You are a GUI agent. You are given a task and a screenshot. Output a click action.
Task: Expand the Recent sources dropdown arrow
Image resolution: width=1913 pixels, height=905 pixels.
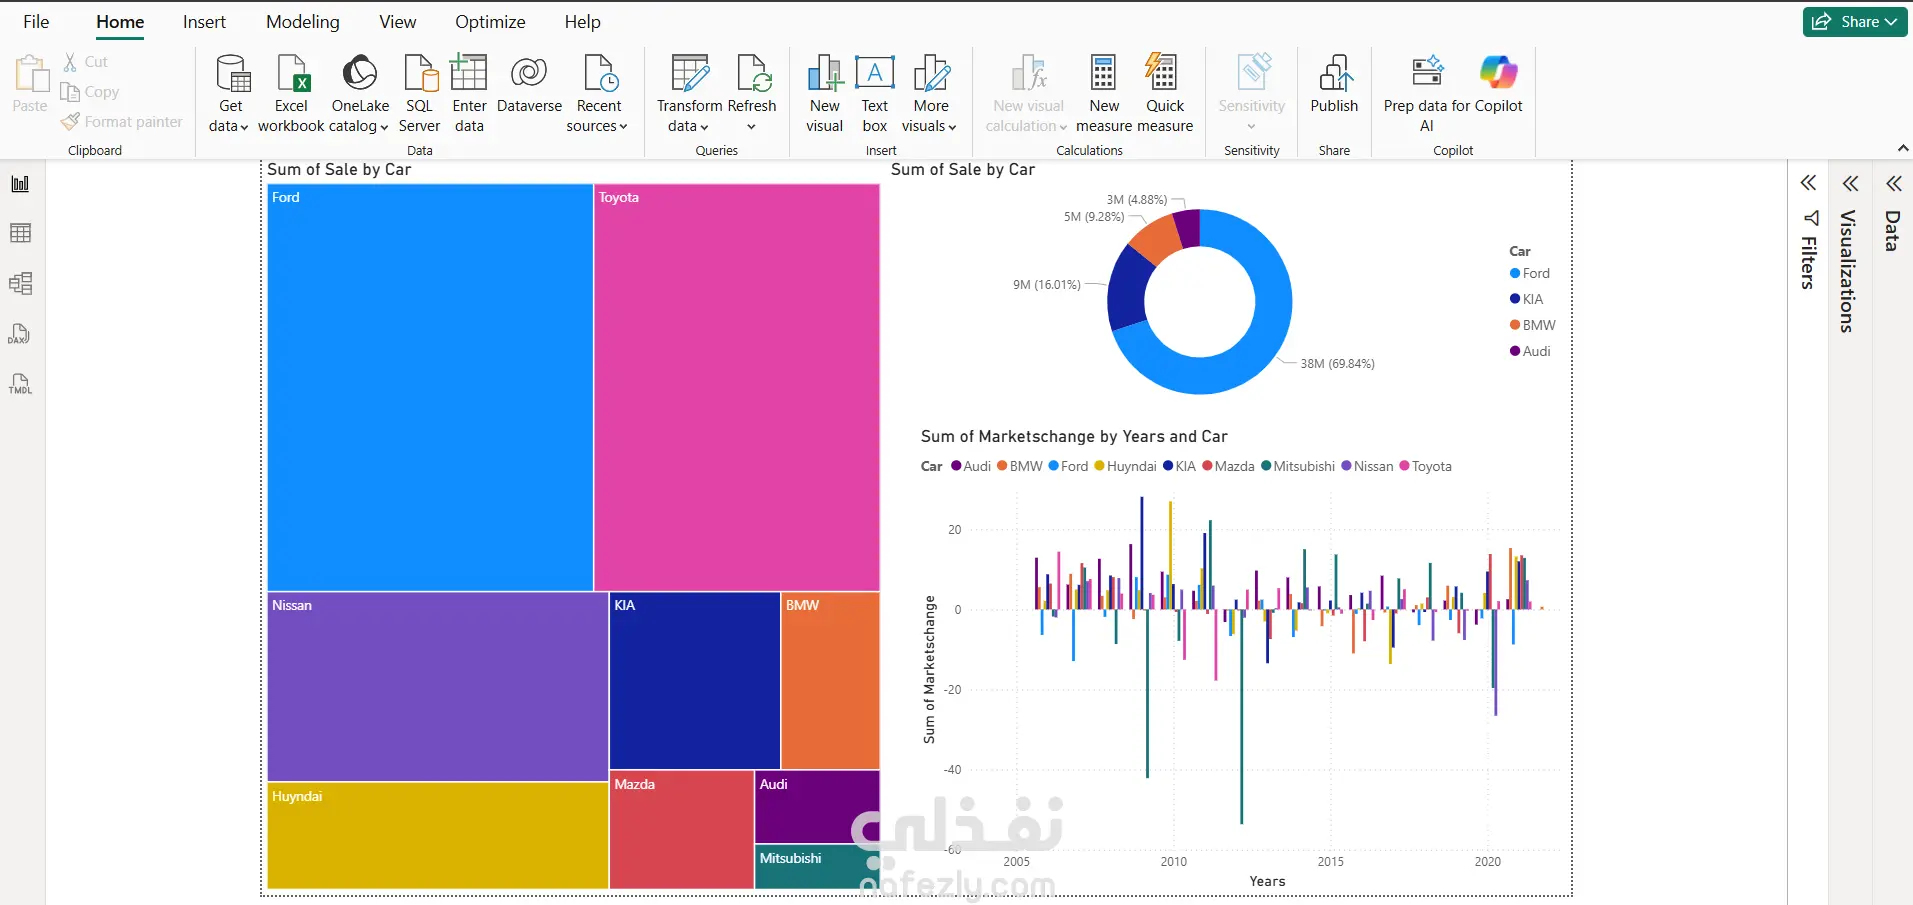click(x=623, y=127)
